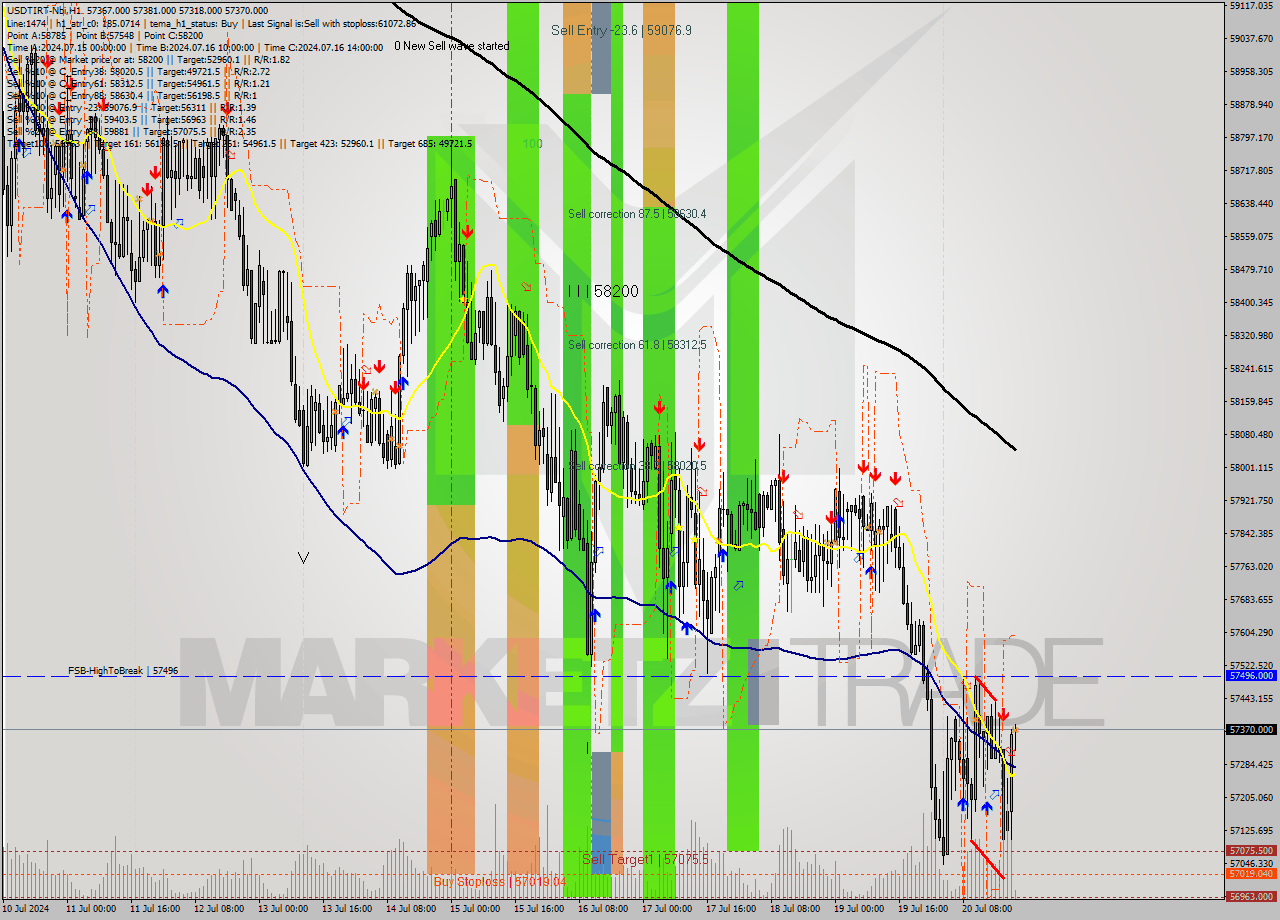
Task: Click the '13 Jul 00:00' time axis label
Action: 282,910
